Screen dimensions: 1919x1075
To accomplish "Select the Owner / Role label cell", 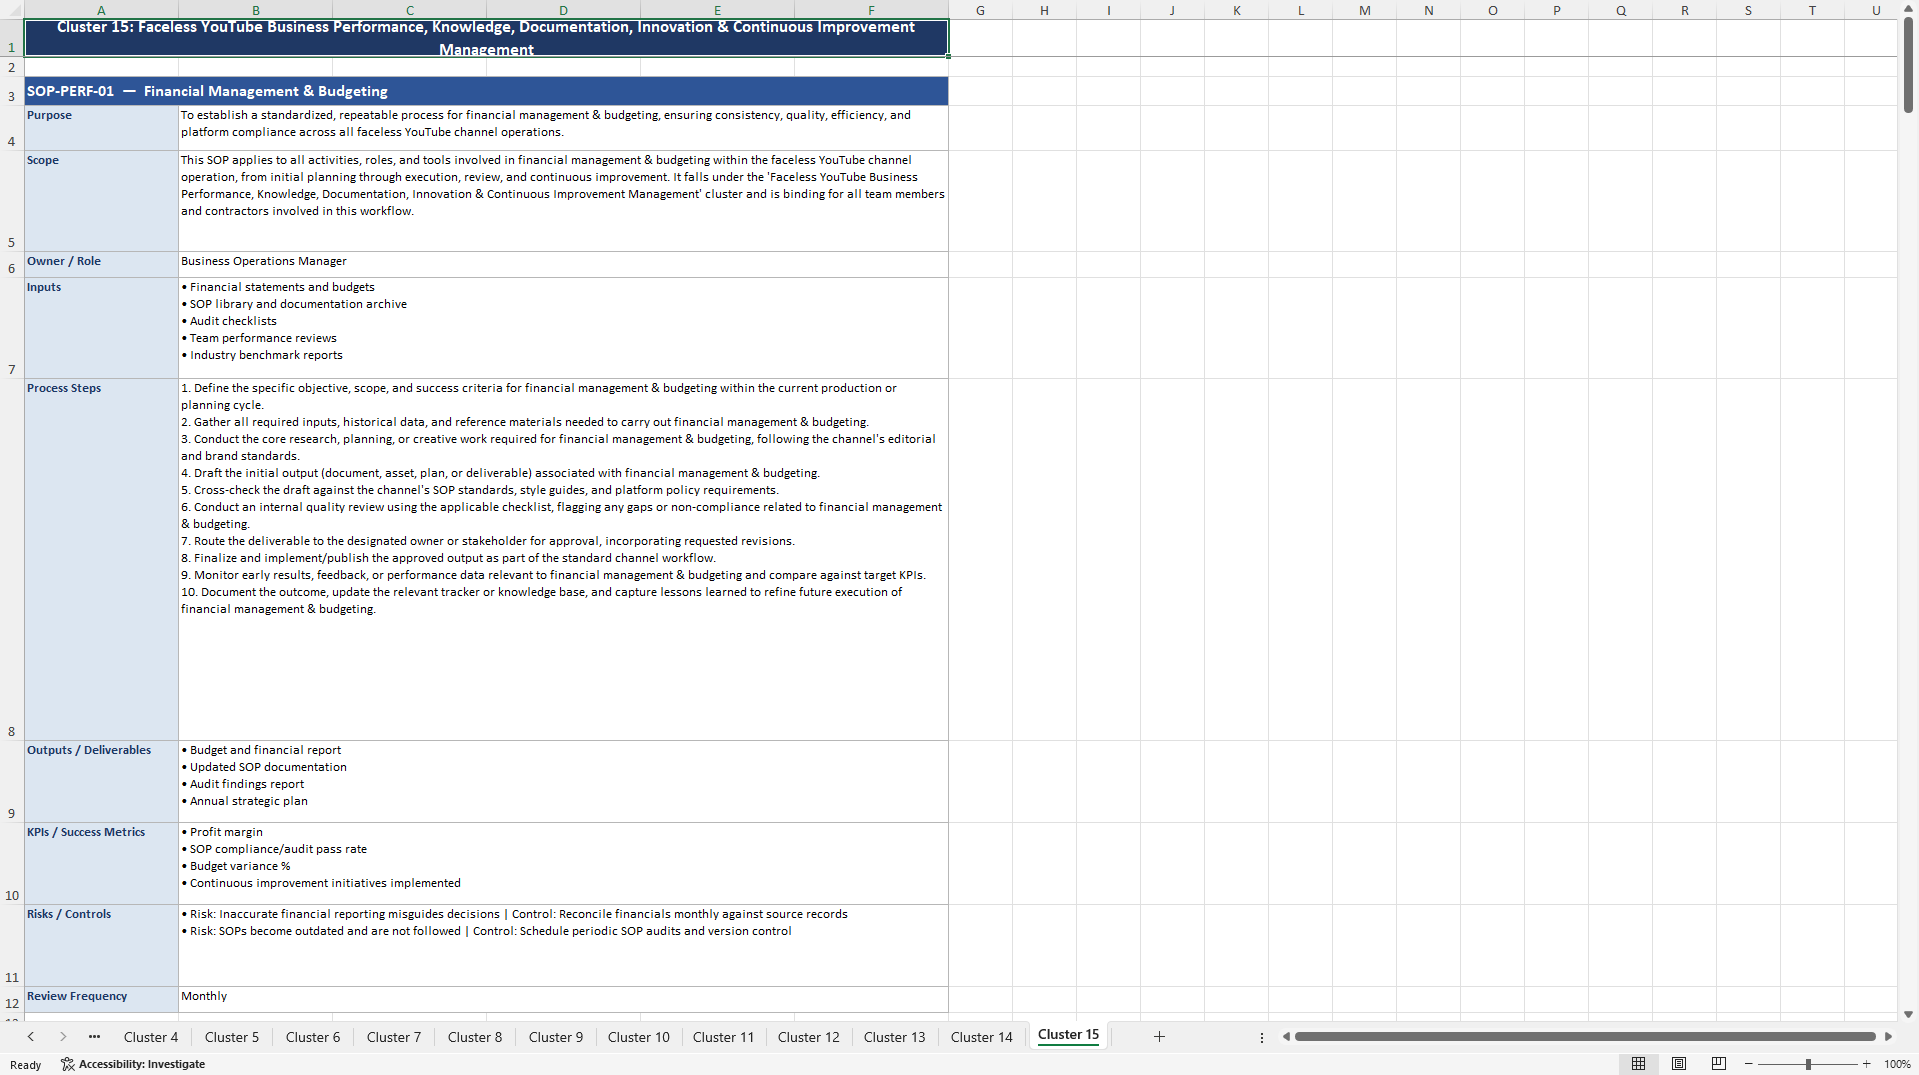I will (101, 264).
